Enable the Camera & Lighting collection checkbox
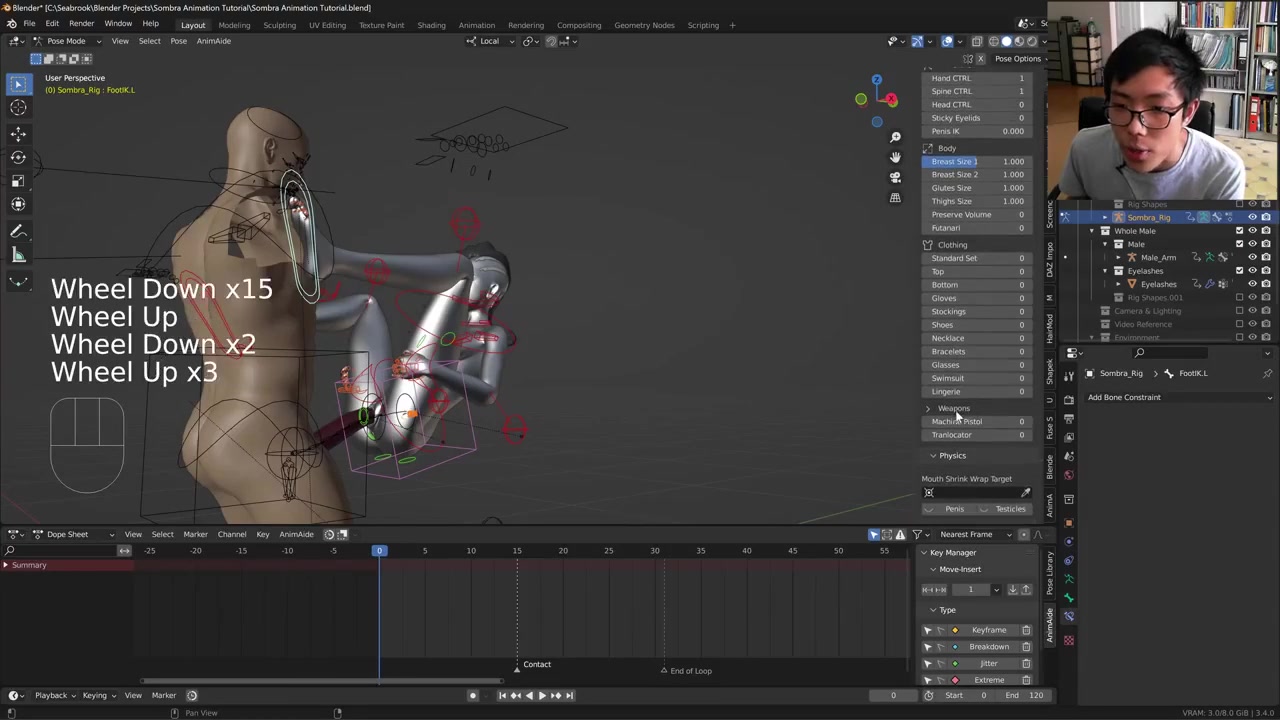 [x=1239, y=311]
